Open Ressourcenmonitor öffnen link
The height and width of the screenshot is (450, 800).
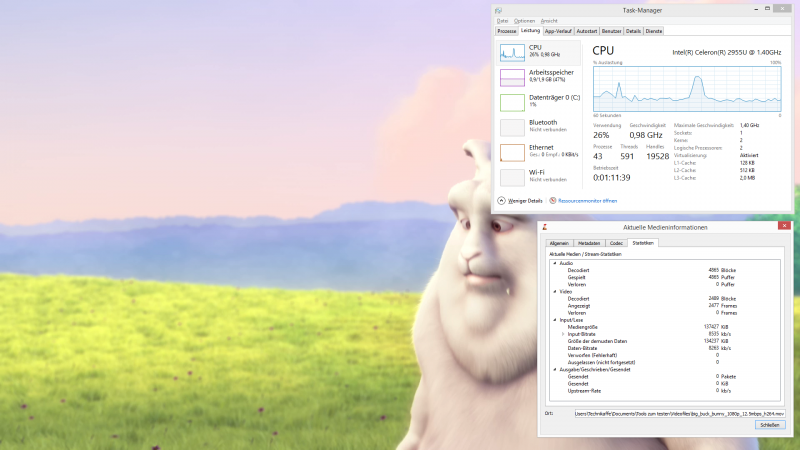[x=587, y=201]
